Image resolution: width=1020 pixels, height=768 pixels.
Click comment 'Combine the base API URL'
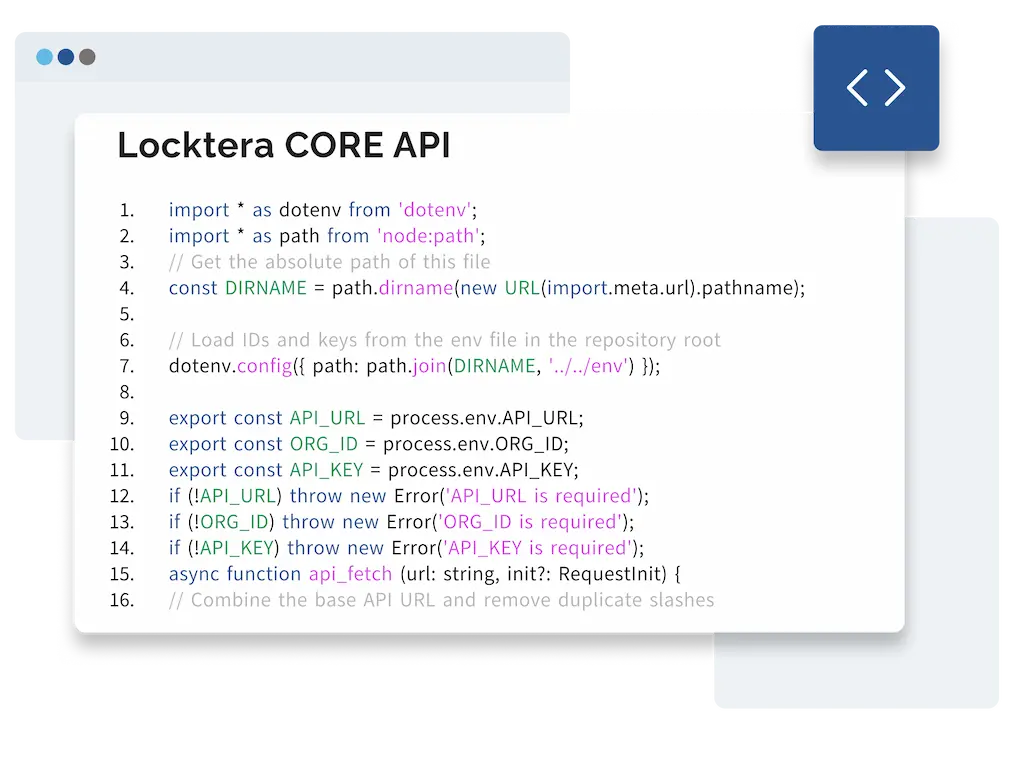[x=441, y=600]
